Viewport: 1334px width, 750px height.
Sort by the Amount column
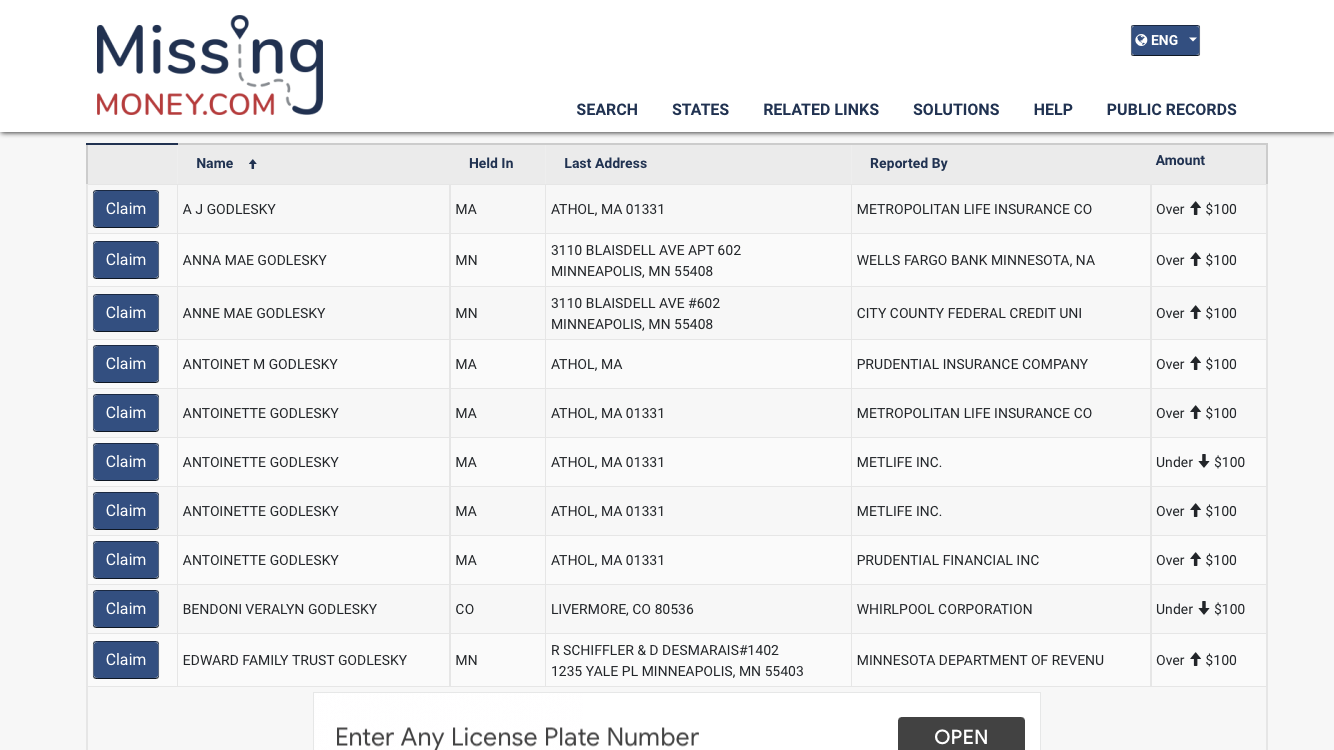[1180, 160]
